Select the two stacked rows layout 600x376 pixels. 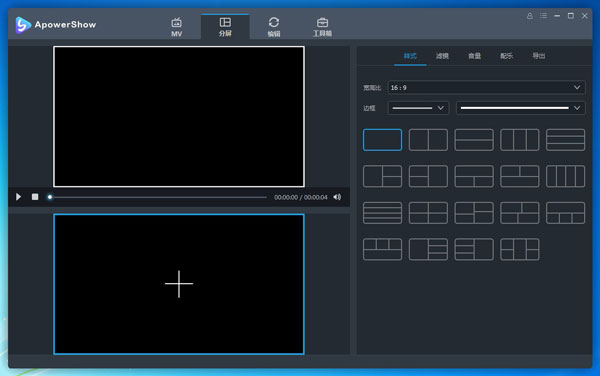[474, 140]
